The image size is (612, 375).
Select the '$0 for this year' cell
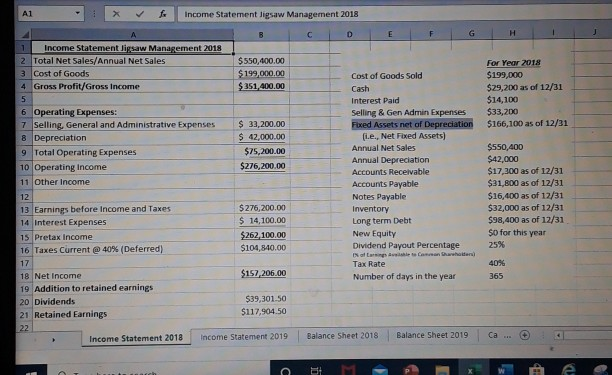coord(517,233)
